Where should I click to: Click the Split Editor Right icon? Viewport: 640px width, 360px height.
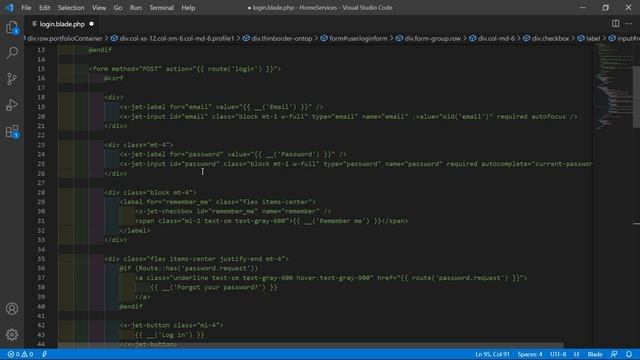(x=616, y=24)
